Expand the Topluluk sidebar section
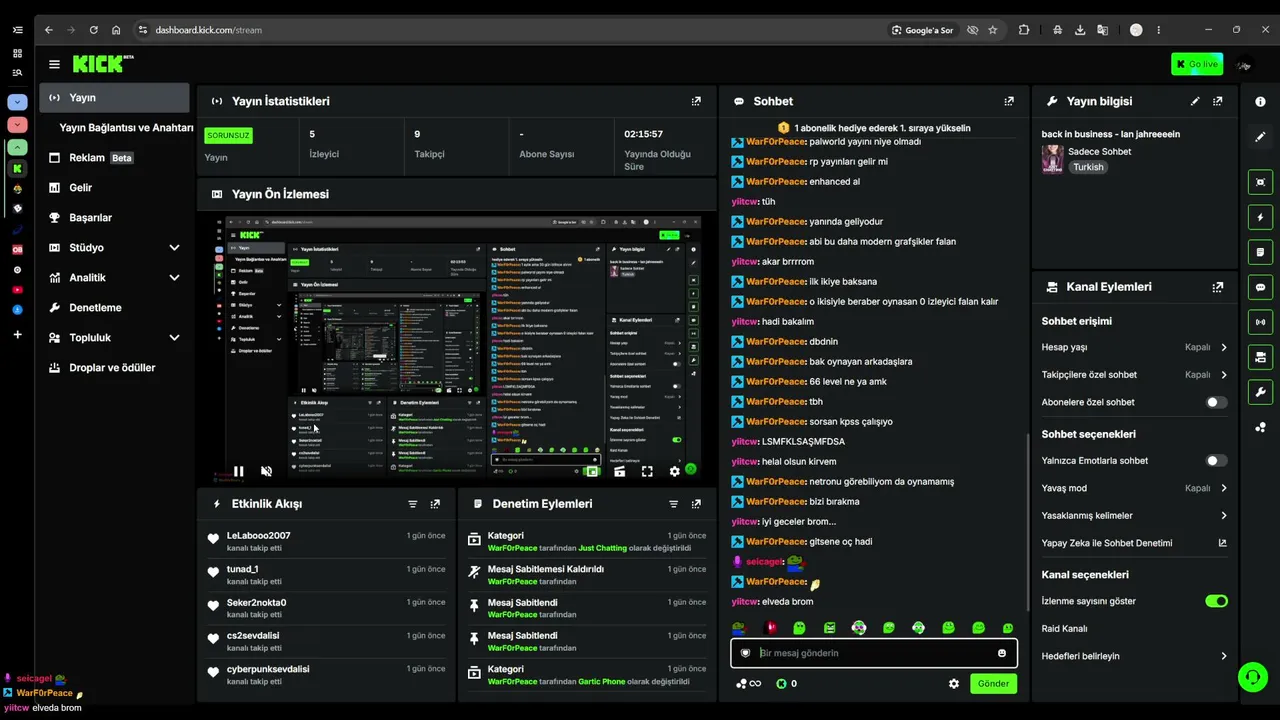This screenshot has height=720, width=1280. (x=174, y=338)
